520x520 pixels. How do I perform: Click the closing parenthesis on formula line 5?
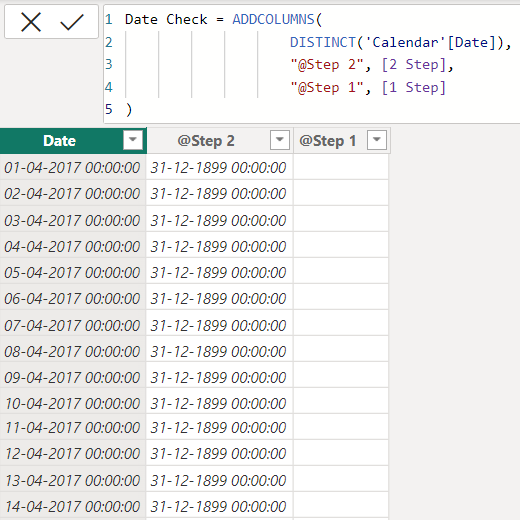coord(129,110)
